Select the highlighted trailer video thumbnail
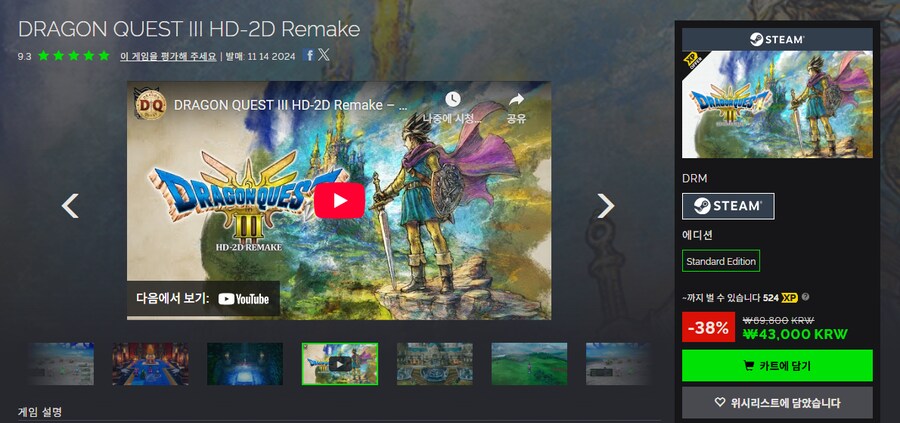The image size is (900, 423). [340, 364]
